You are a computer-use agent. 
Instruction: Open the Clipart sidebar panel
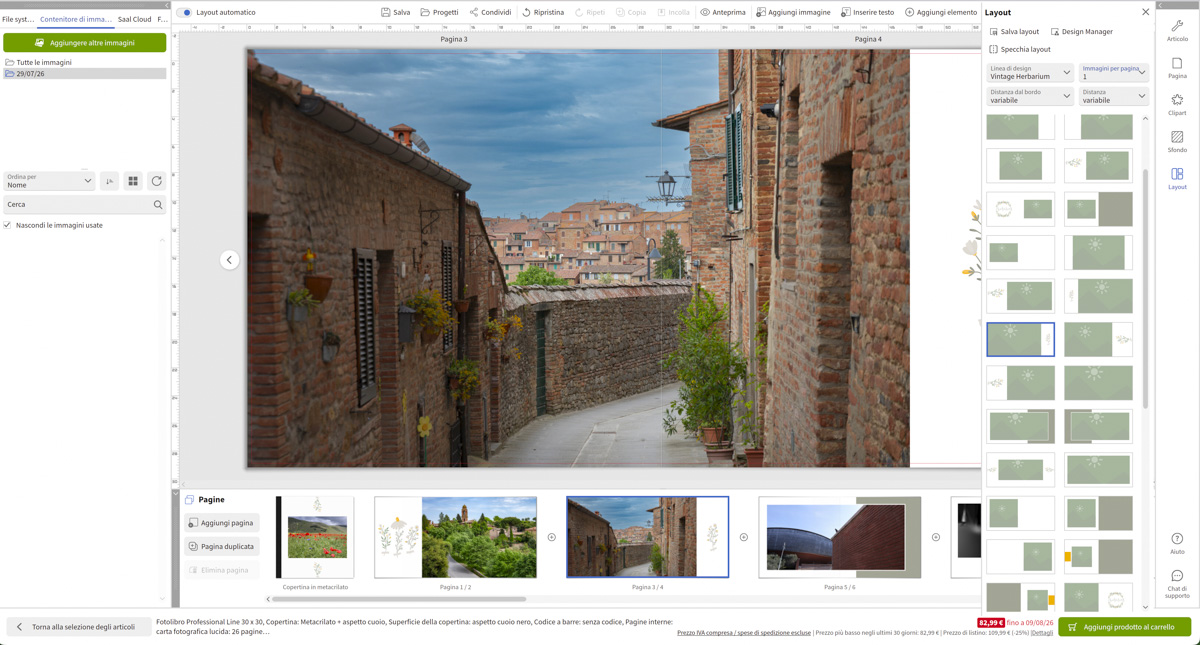[x=1177, y=104]
